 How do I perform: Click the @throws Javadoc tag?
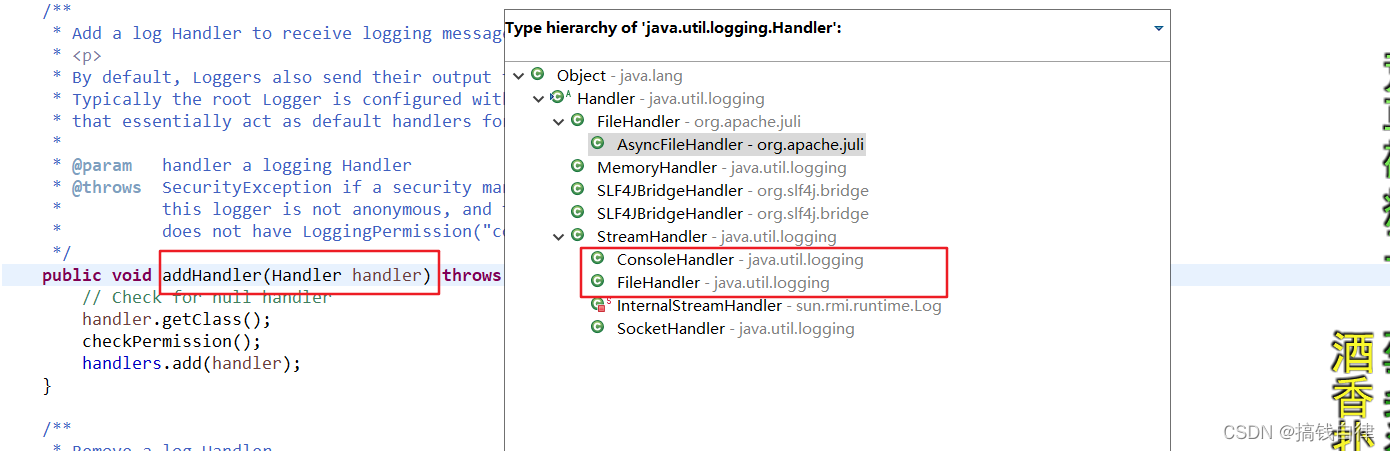pyautogui.click(x=106, y=188)
